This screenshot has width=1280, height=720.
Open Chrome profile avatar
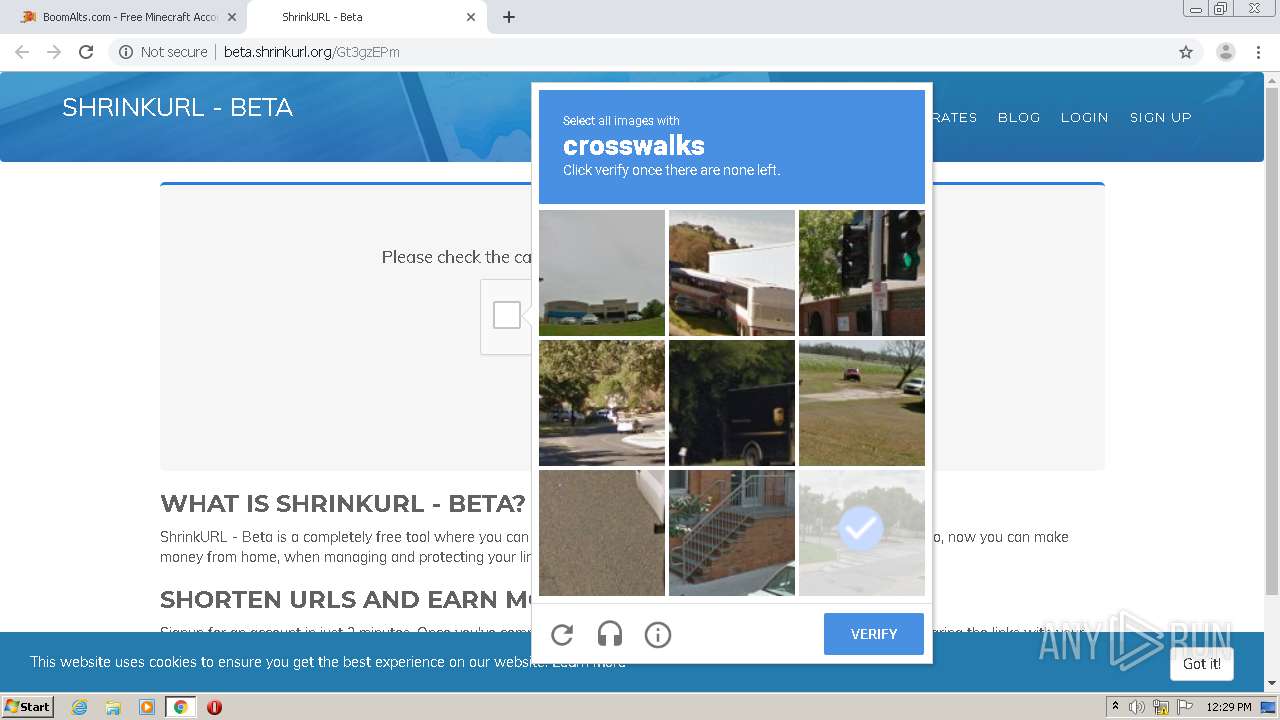(x=1226, y=52)
